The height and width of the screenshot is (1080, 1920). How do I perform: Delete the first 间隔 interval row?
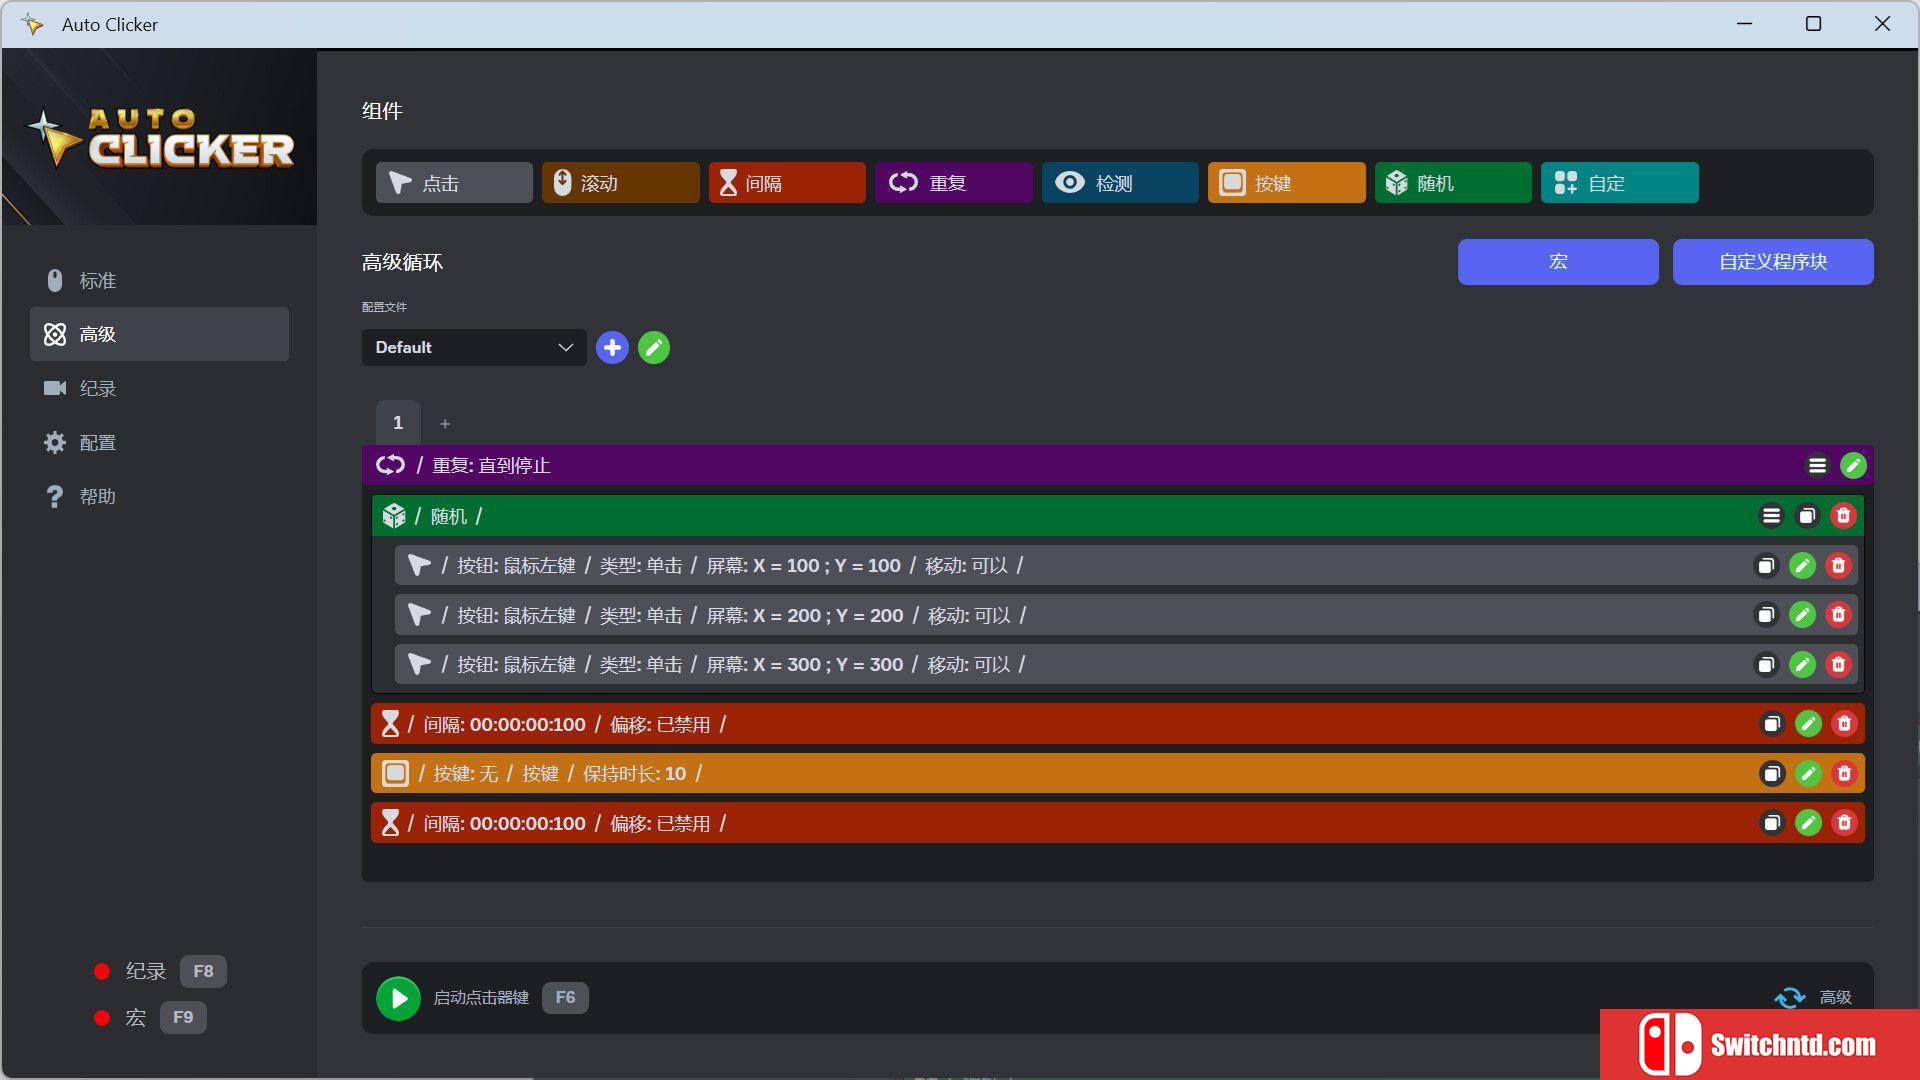pyautogui.click(x=1844, y=724)
